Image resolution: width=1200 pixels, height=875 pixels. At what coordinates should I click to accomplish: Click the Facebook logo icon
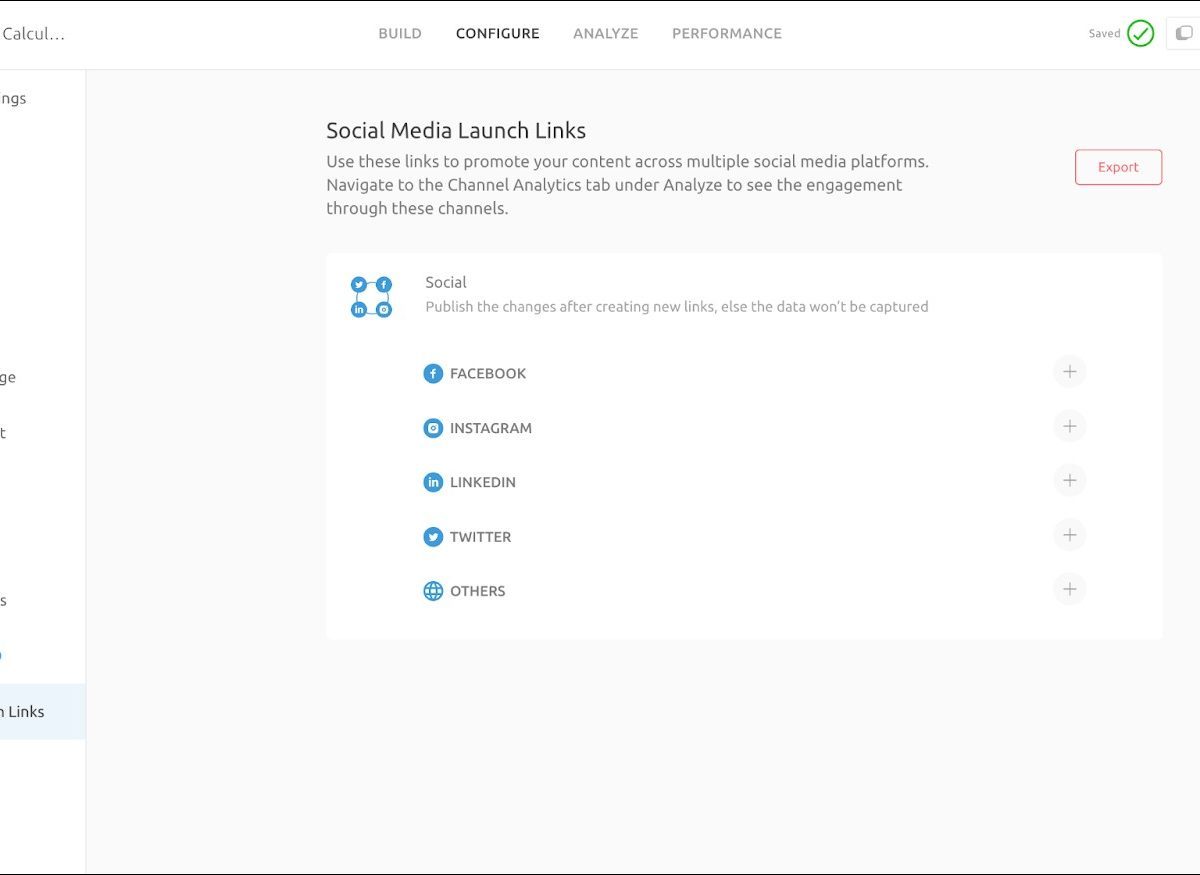(433, 374)
